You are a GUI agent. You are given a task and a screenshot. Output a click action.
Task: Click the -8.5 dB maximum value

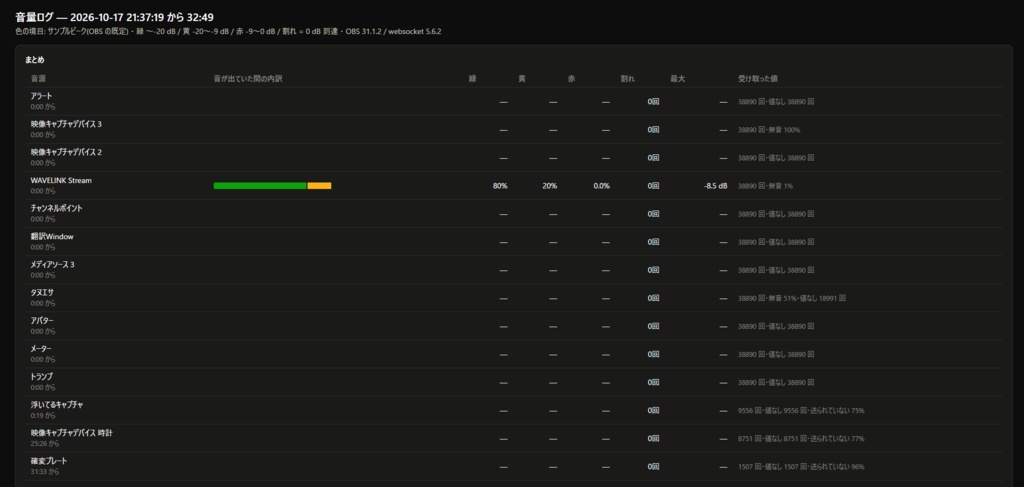(716, 186)
